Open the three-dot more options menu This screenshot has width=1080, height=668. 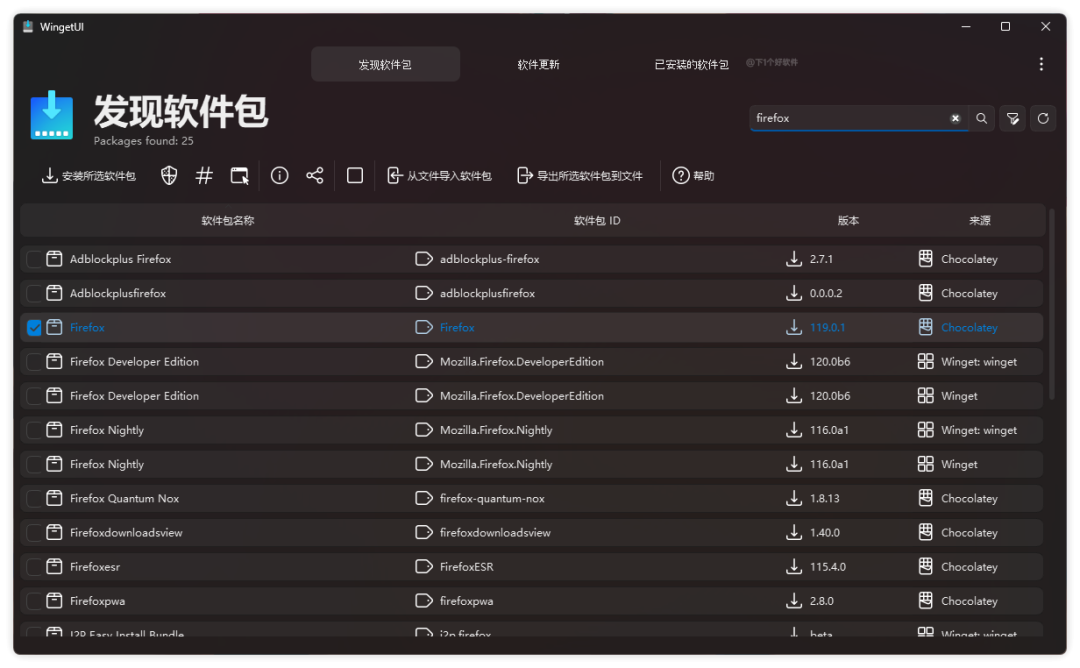pyautogui.click(x=1041, y=64)
